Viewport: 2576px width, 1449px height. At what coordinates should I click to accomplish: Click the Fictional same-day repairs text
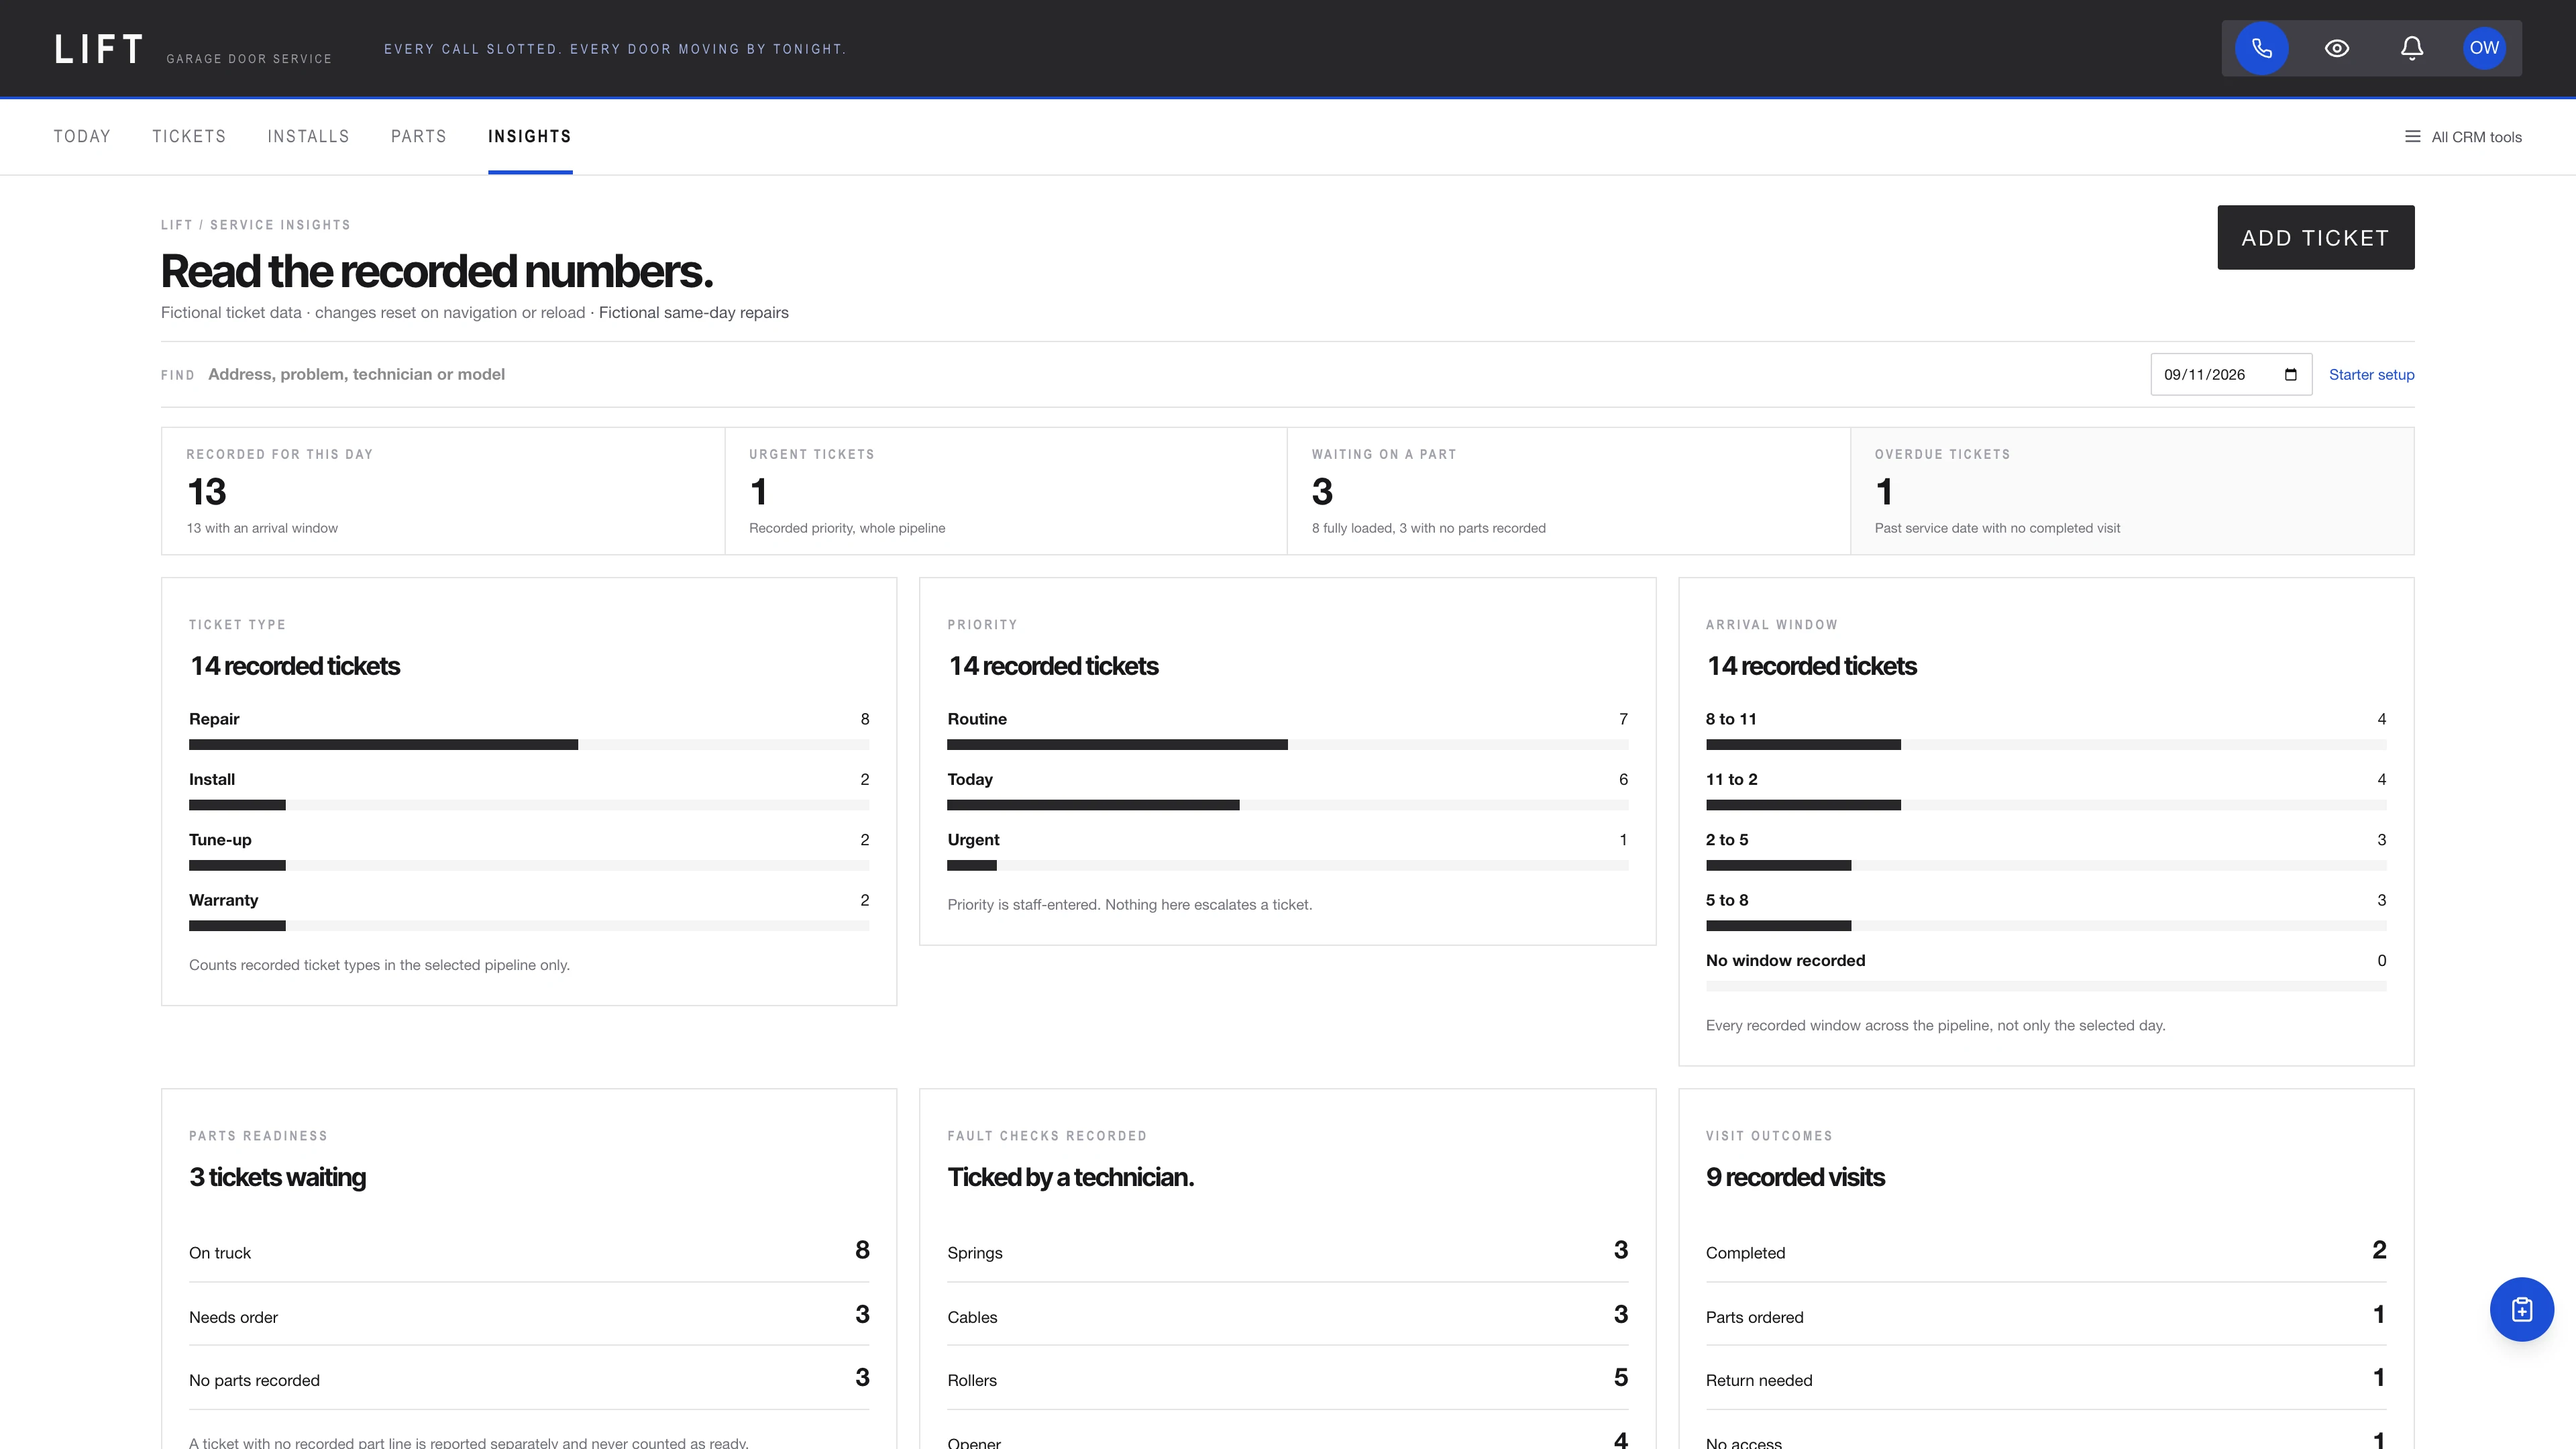(x=694, y=313)
